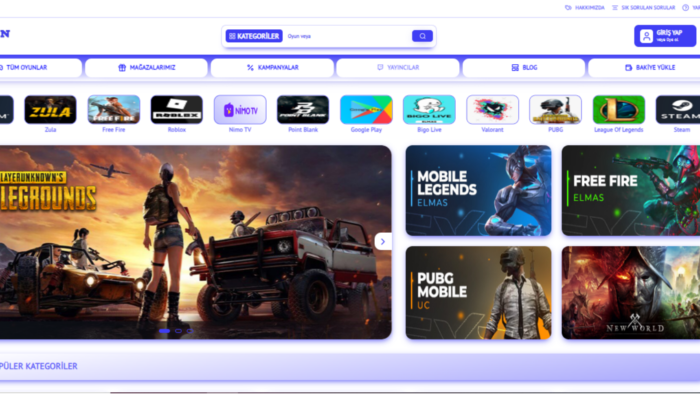Advance the banner with next arrow
700x394 pixels.
pyautogui.click(x=383, y=241)
